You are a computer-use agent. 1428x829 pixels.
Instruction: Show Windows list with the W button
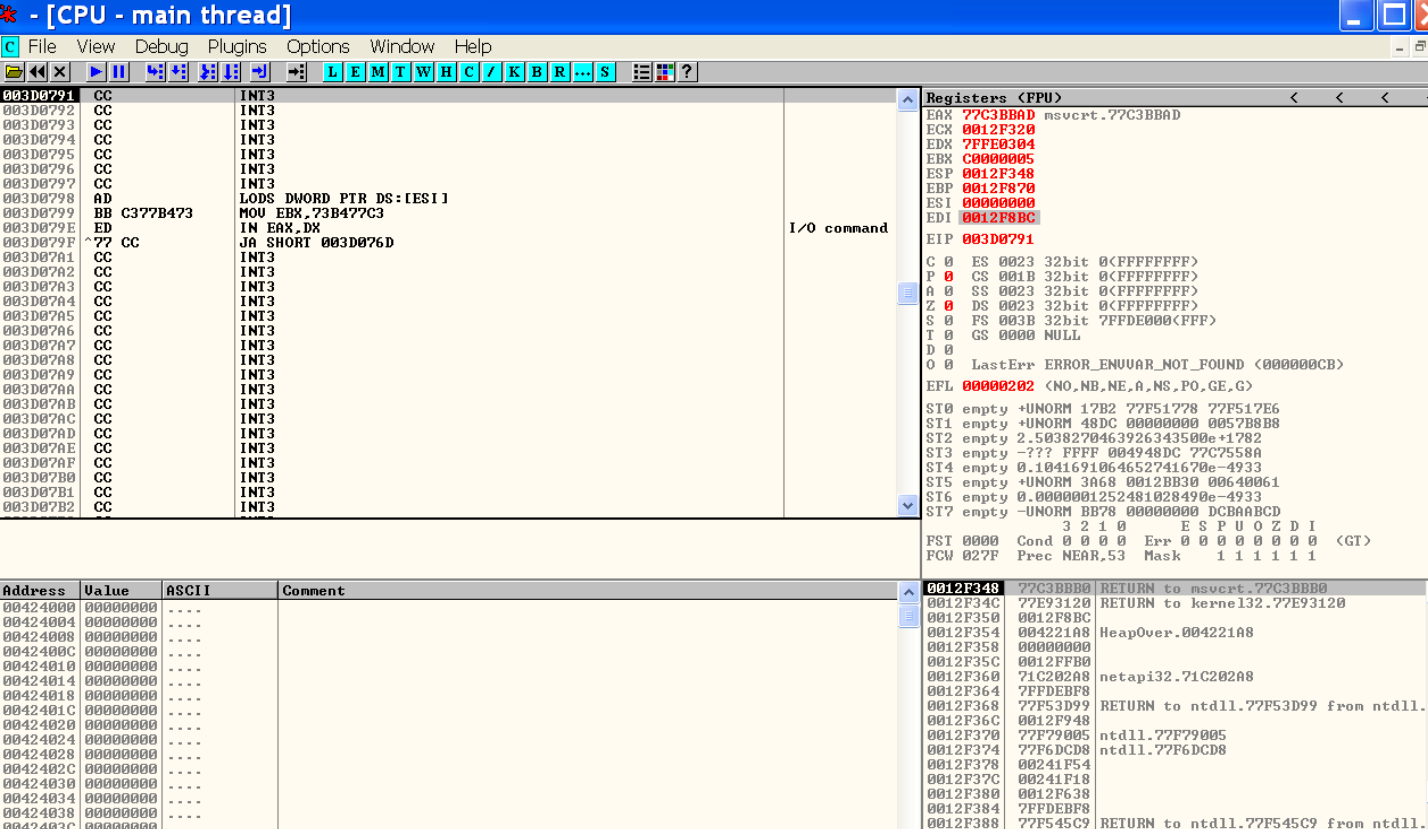423,72
